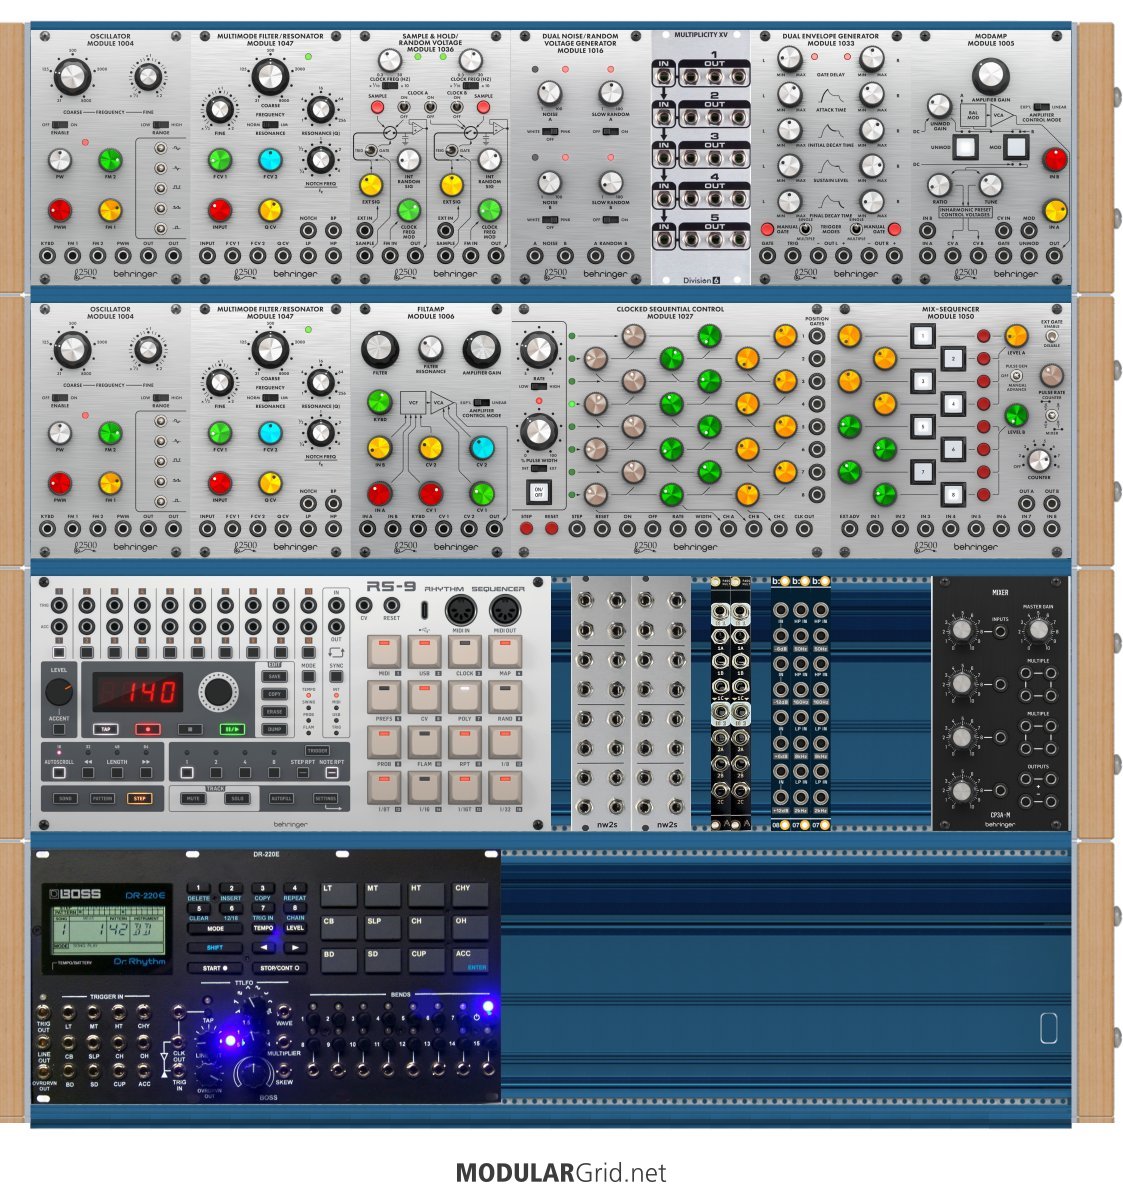This screenshot has width=1123, height=1194.
Task: Toggle NOTE RPT on RS-9
Action: (x=331, y=773)
